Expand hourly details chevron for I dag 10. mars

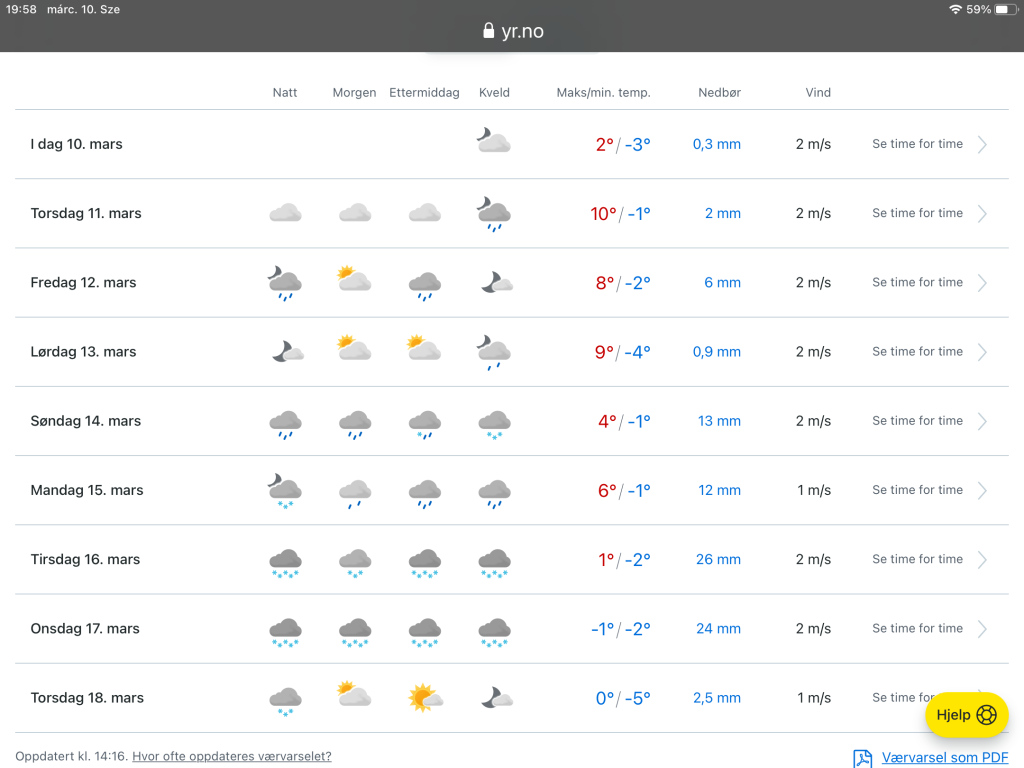click(x=982, y=144)
